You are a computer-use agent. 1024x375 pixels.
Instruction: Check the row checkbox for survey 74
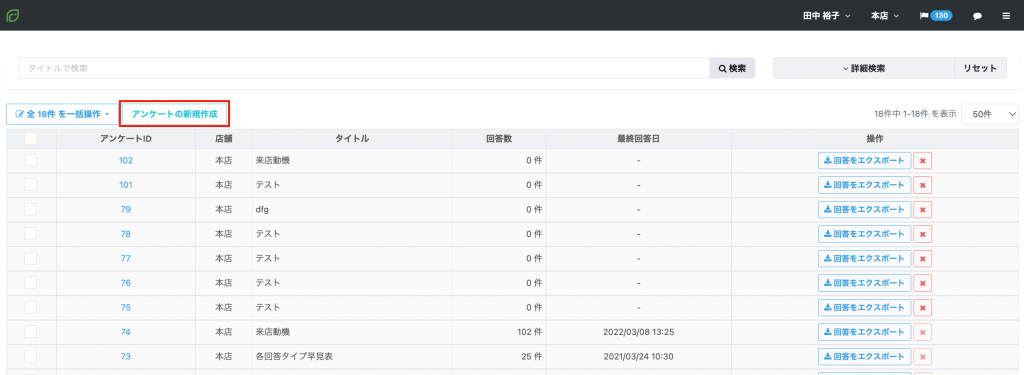(x=31, y=332)
